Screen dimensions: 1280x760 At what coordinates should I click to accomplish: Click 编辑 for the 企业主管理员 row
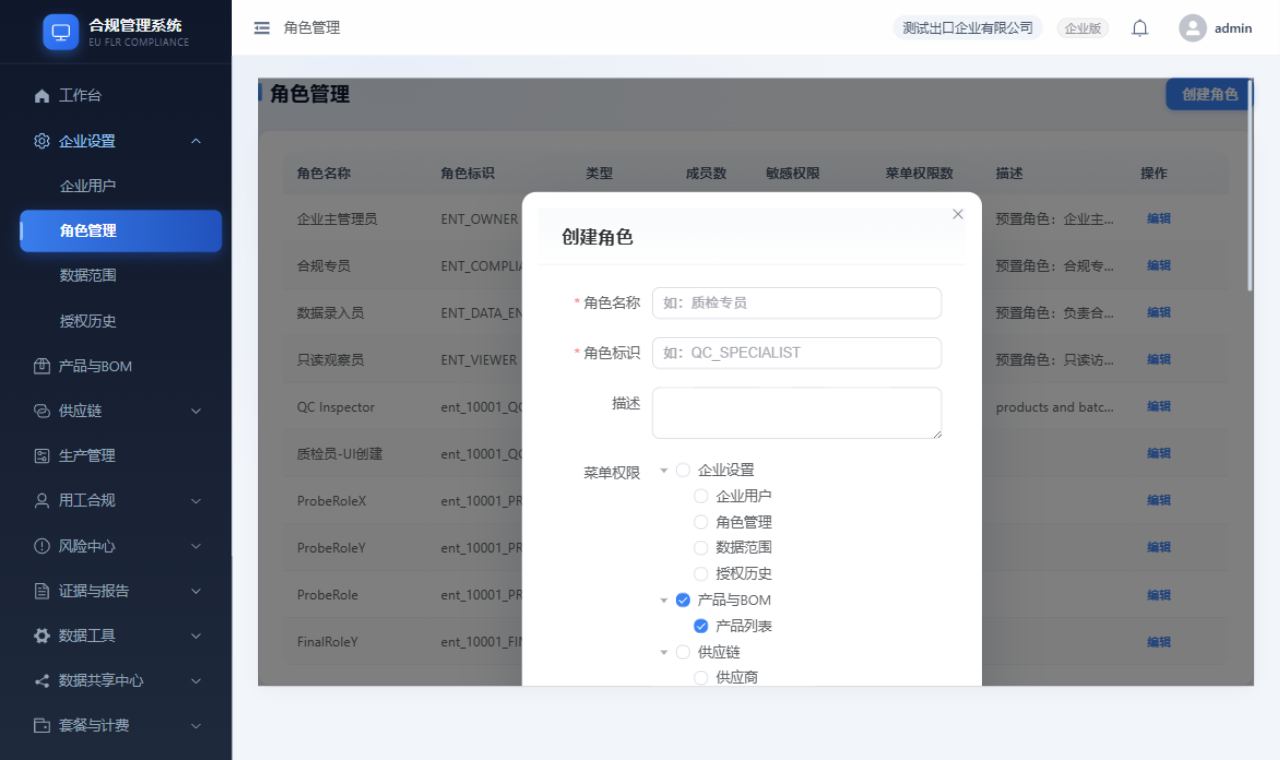(x=1159, y=219)
